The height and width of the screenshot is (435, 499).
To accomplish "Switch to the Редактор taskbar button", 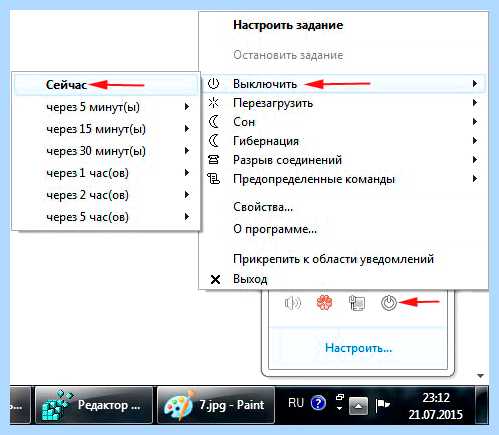I will 94,405.
